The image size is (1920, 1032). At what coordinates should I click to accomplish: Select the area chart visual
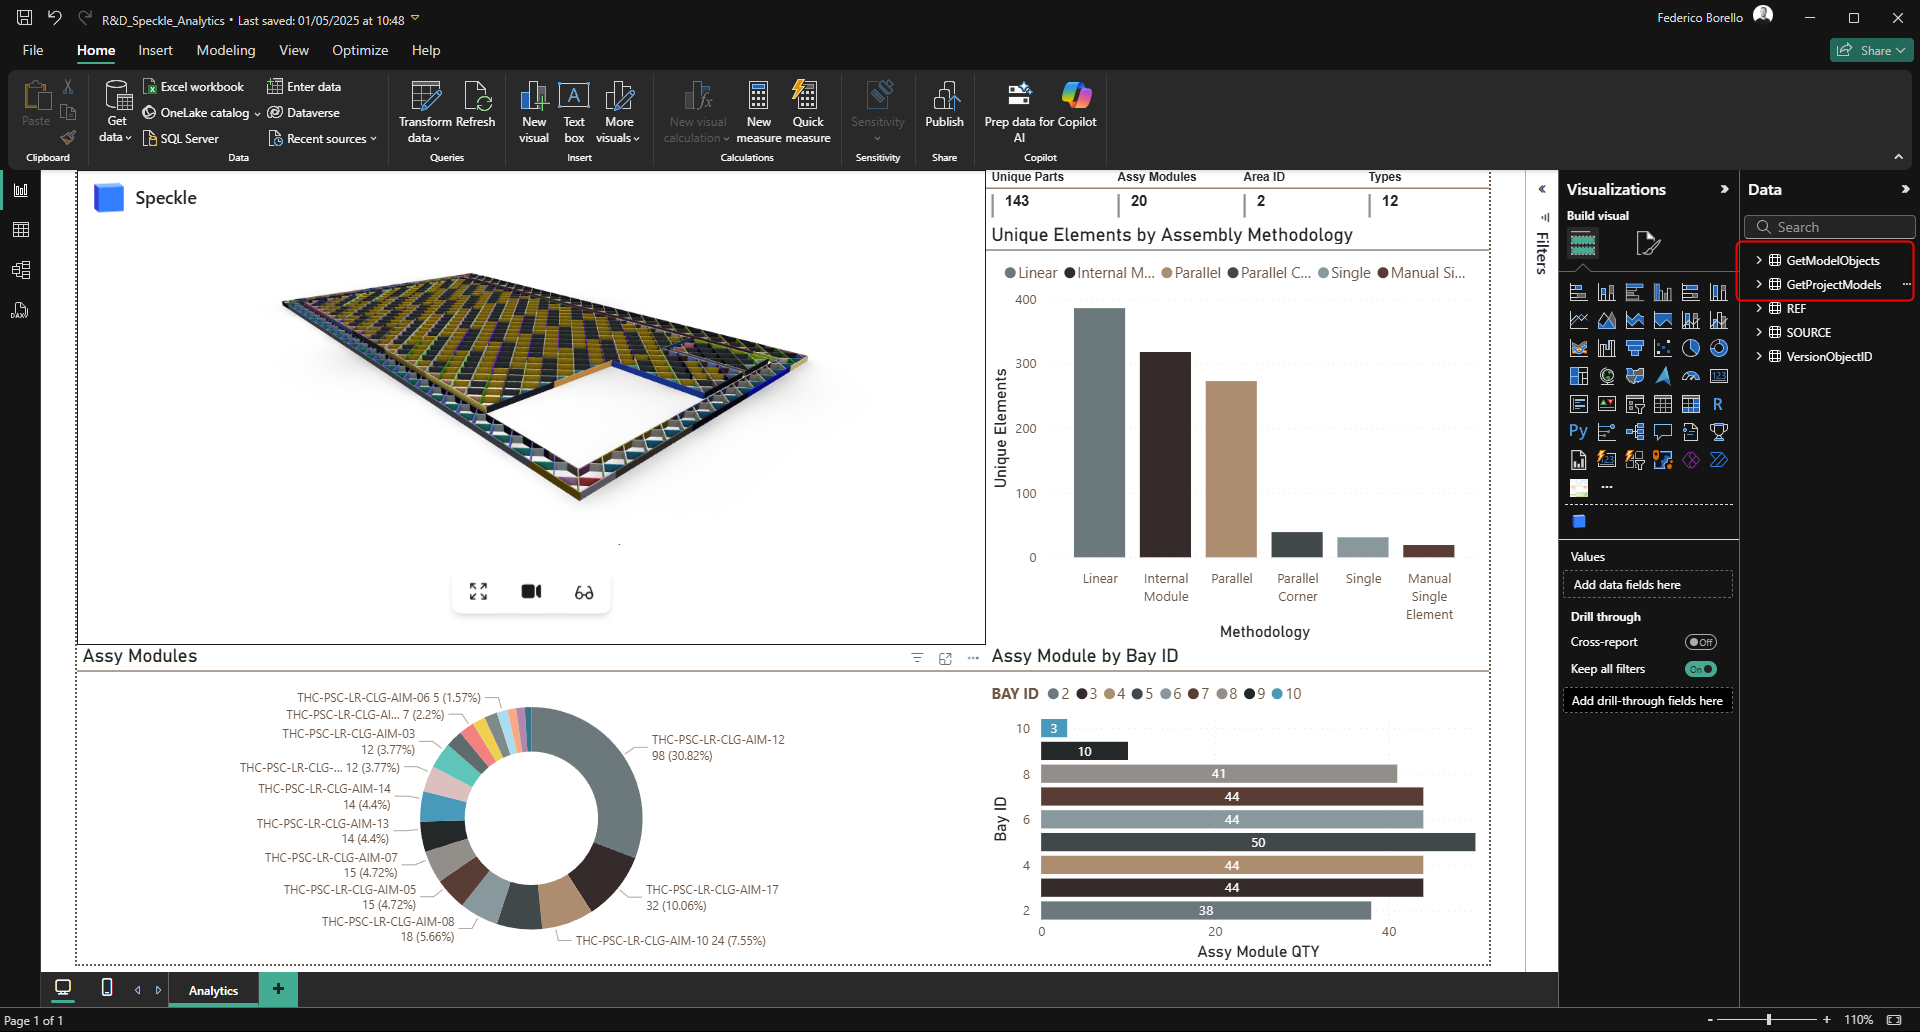[1607, 320]
